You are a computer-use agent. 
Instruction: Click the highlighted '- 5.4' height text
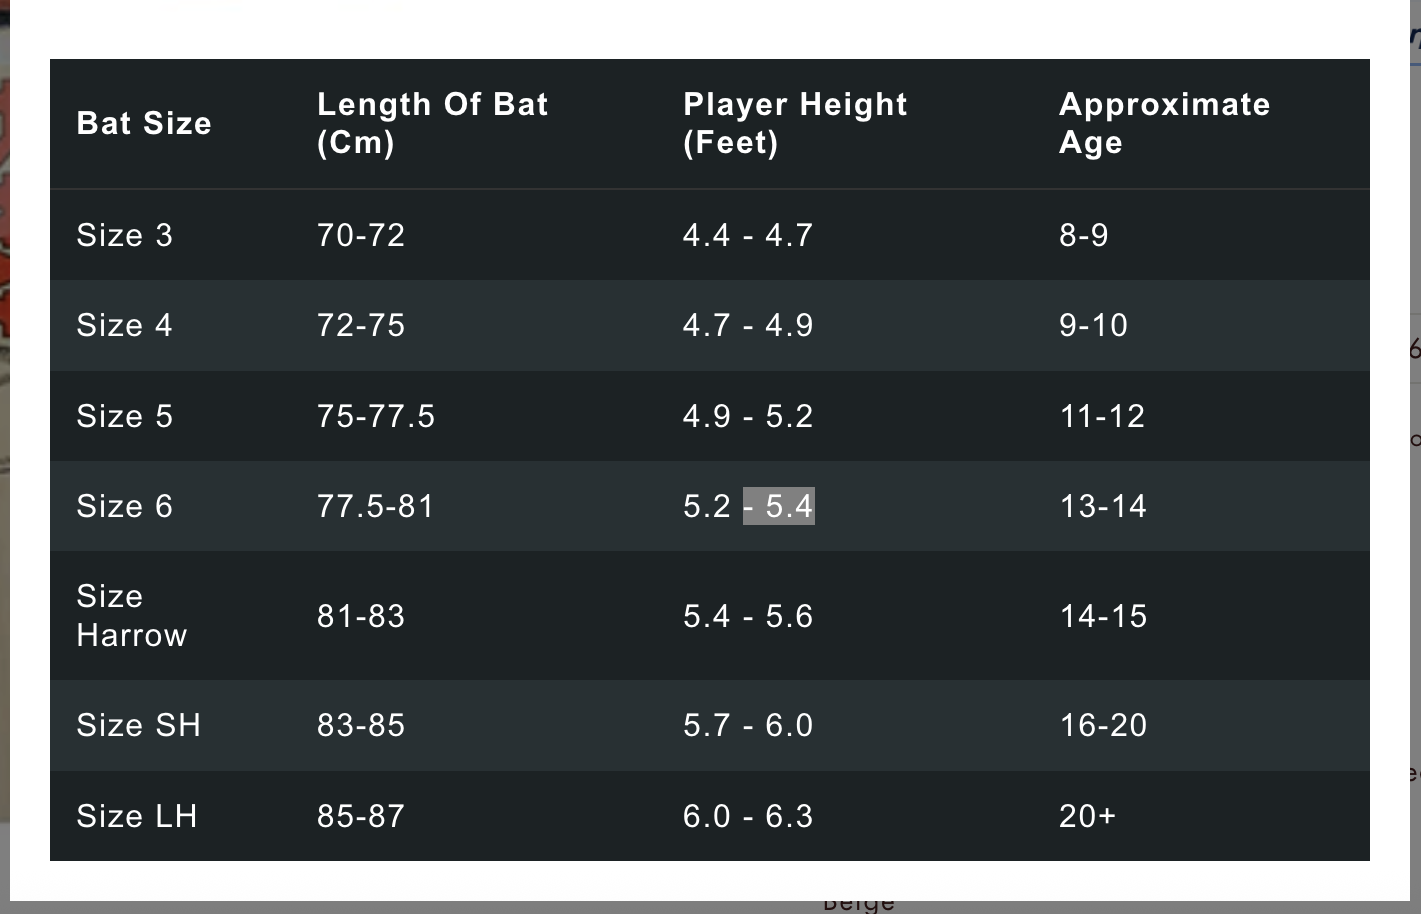point(779,506)
